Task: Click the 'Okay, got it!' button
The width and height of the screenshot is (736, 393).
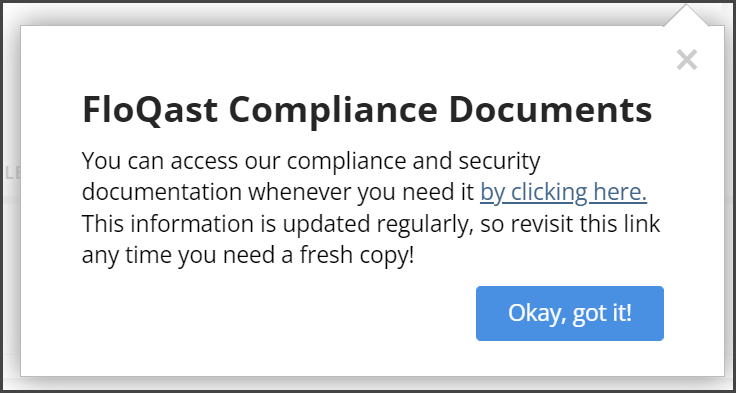Action: click(569, 313)
